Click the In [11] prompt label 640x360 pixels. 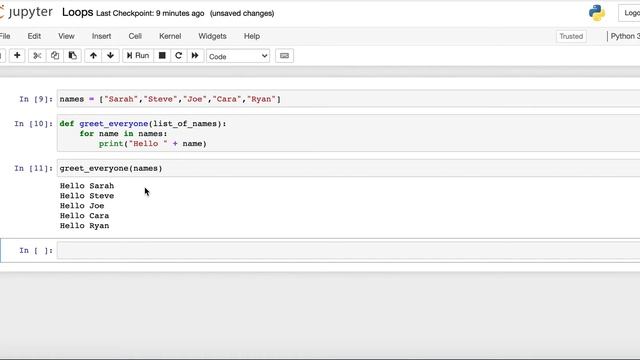33,168
